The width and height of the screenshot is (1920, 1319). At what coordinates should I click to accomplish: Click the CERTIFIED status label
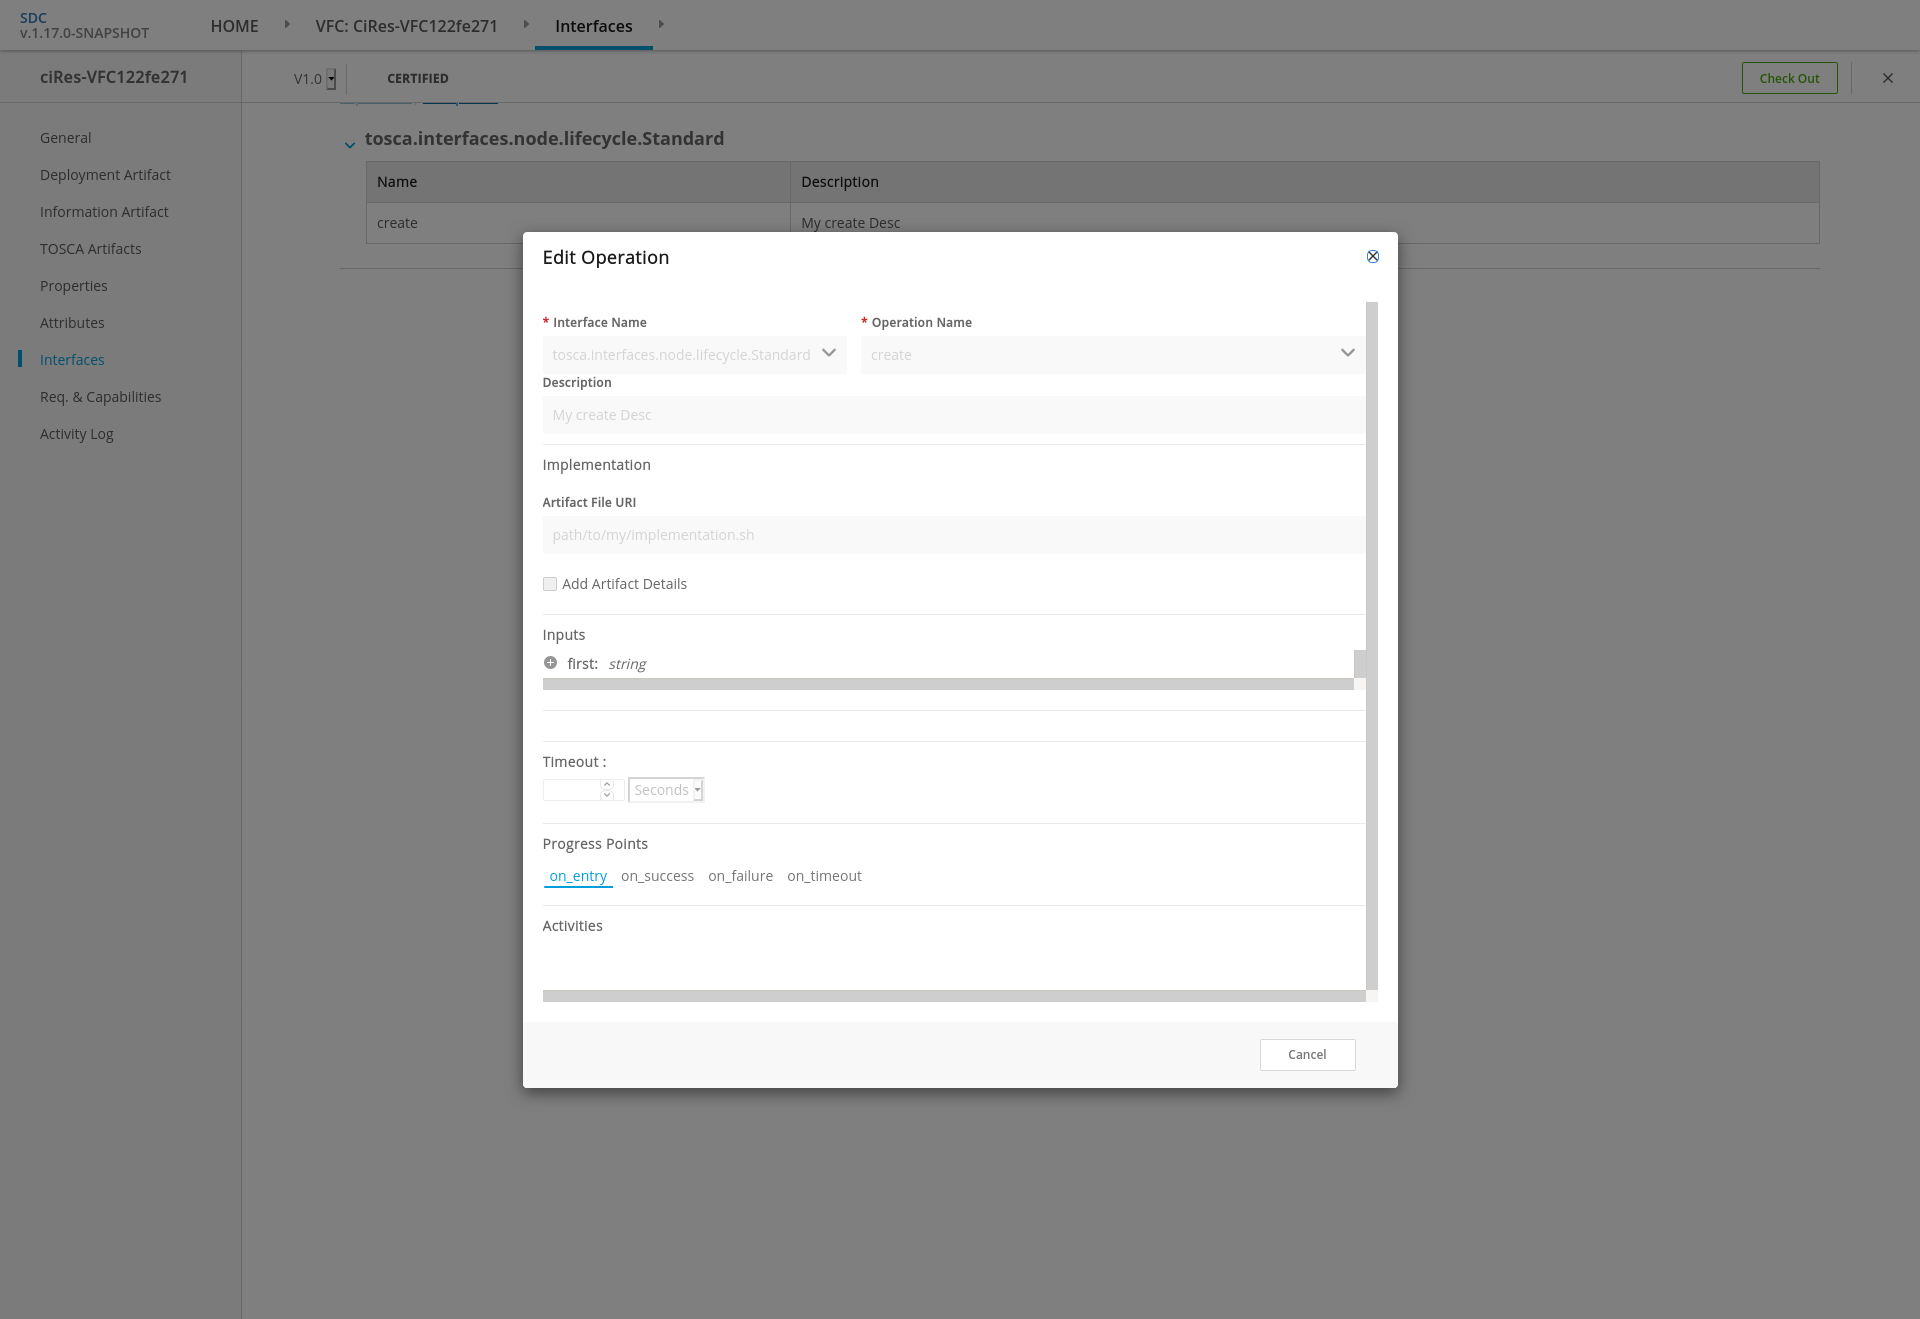click(417, 78)
